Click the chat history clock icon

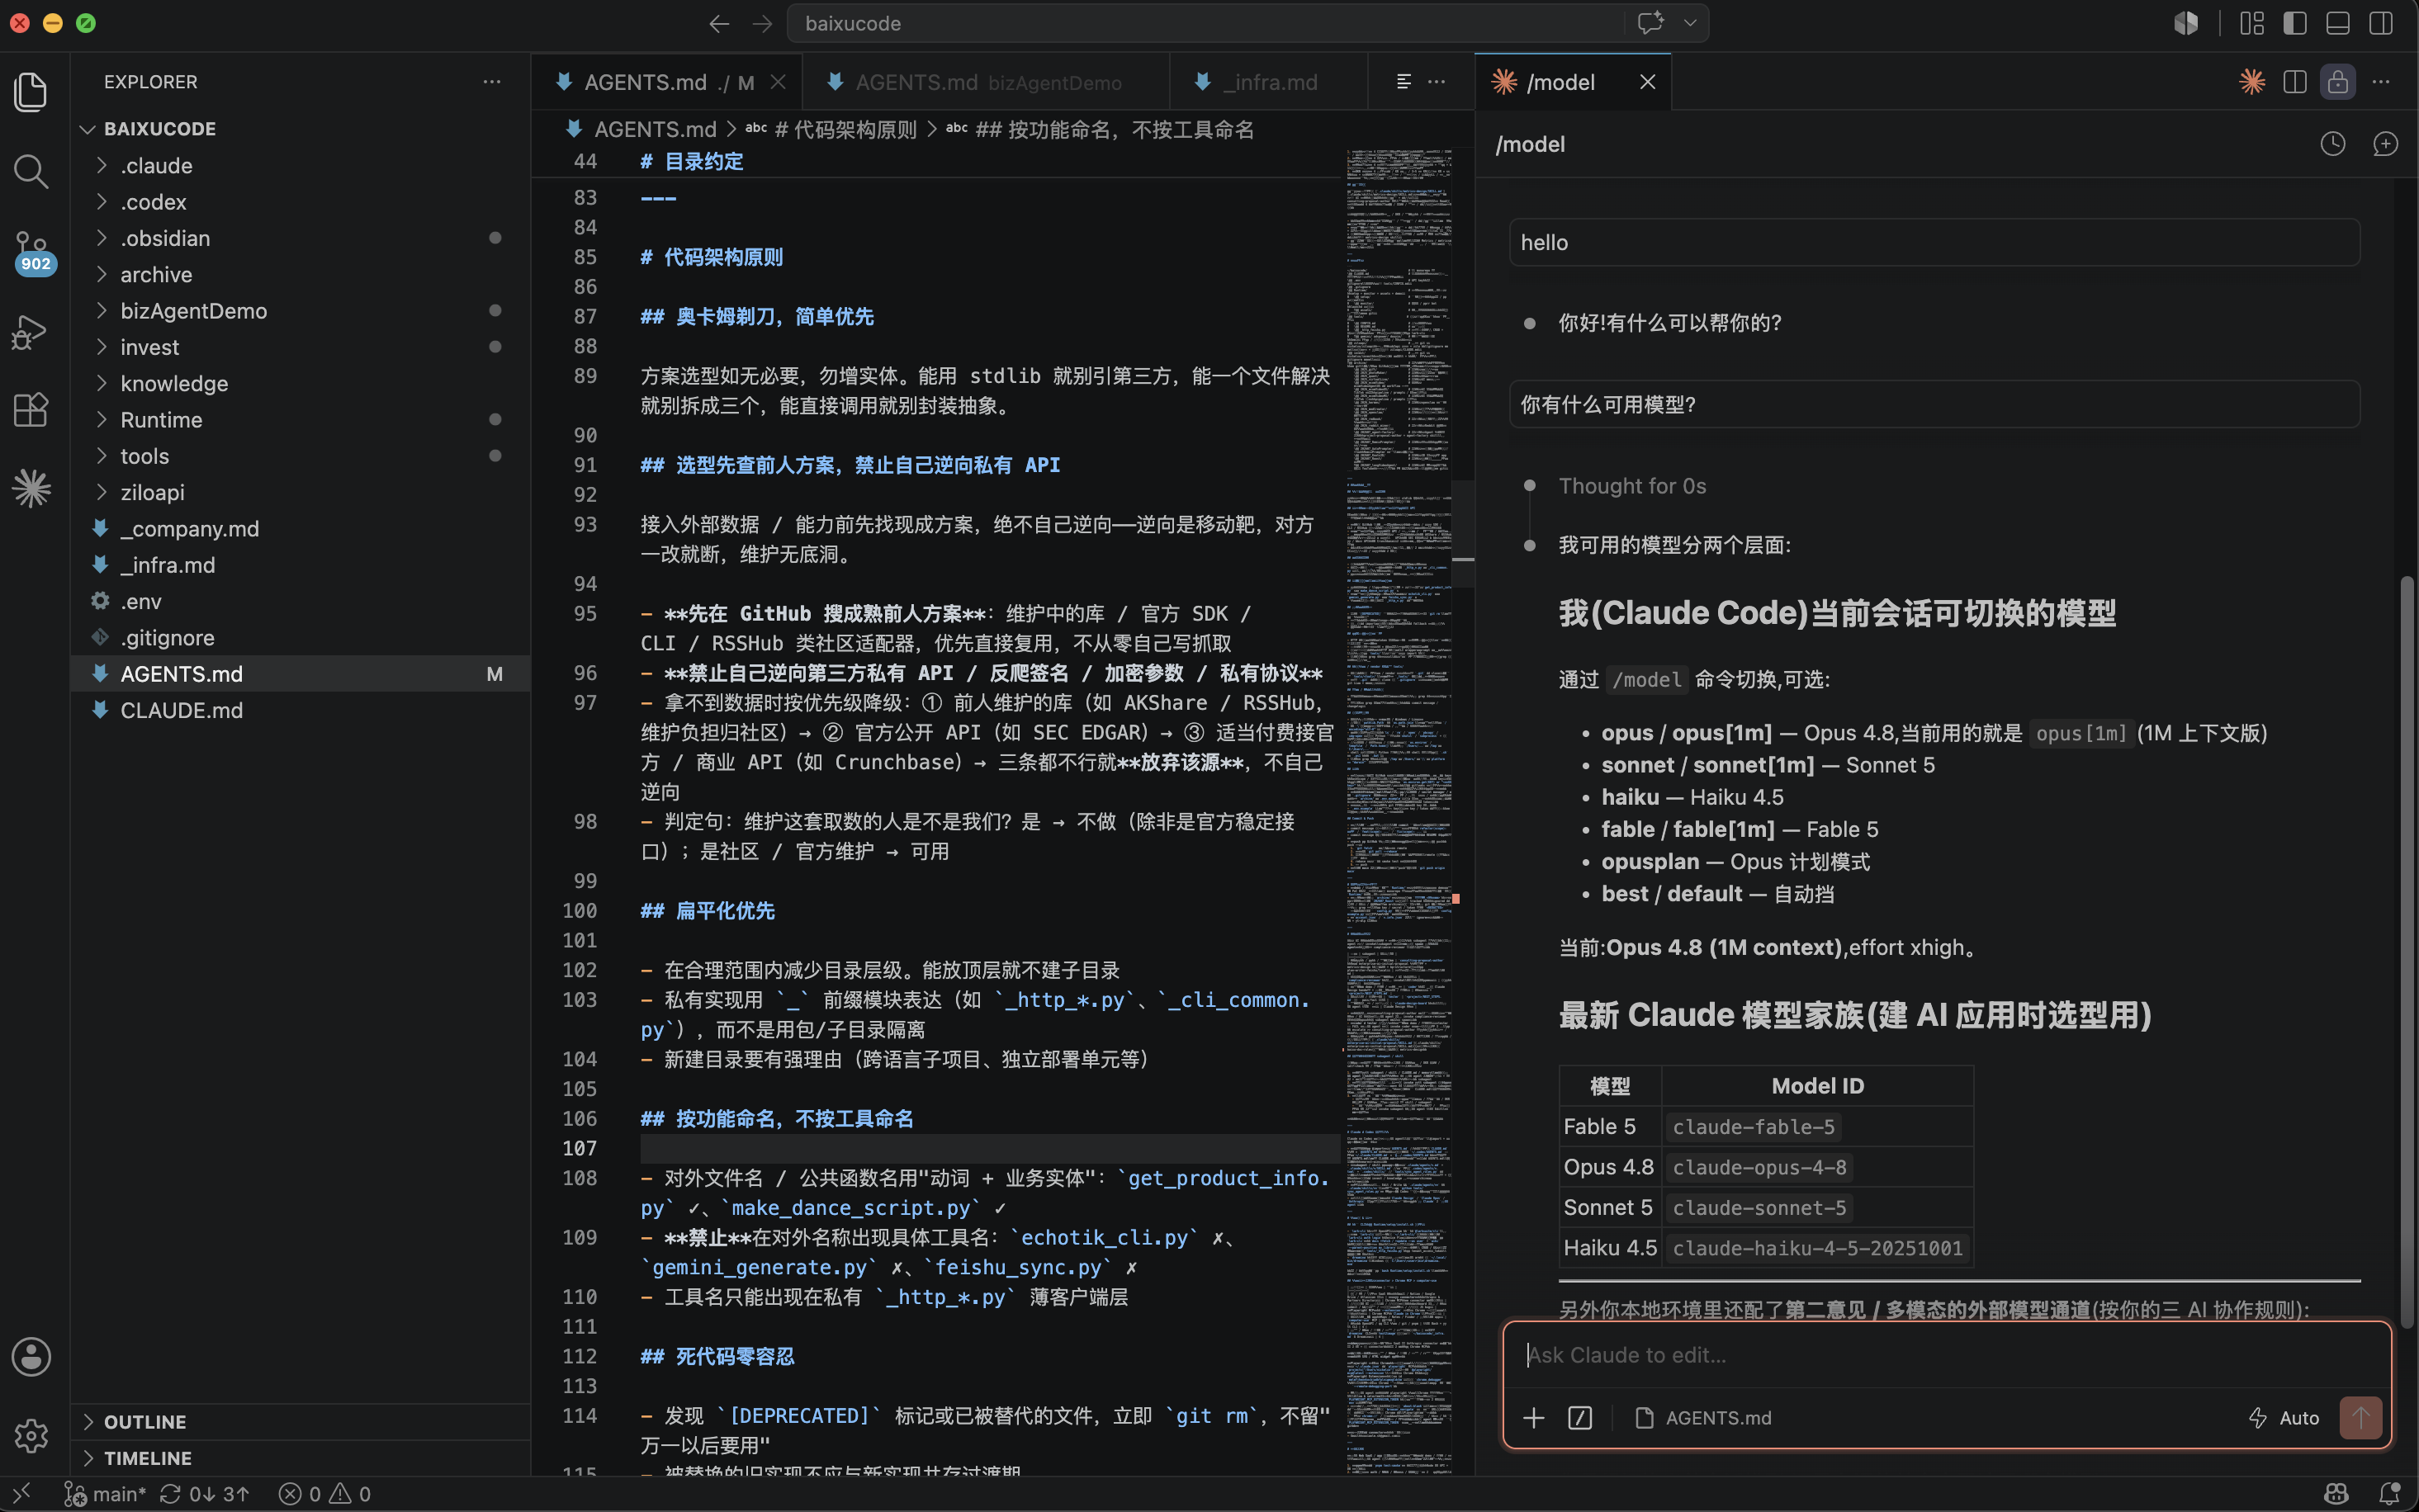(x=2332, y=144)
